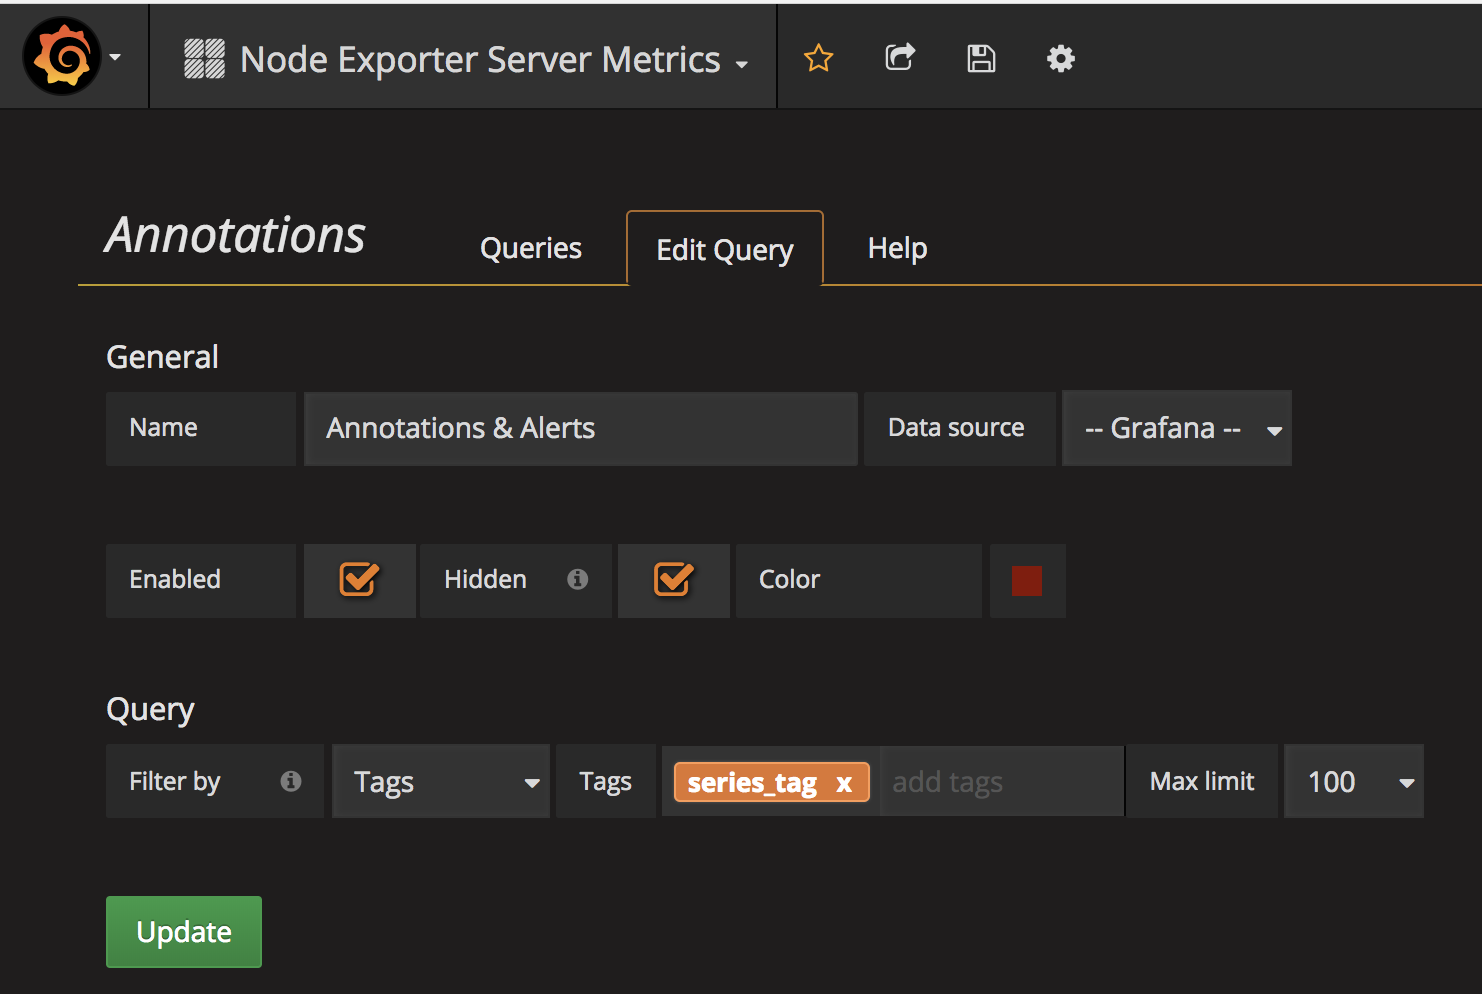The image size is (1482, 994).
Task: Toggle the Hidden checkbox
Action: 673,580
